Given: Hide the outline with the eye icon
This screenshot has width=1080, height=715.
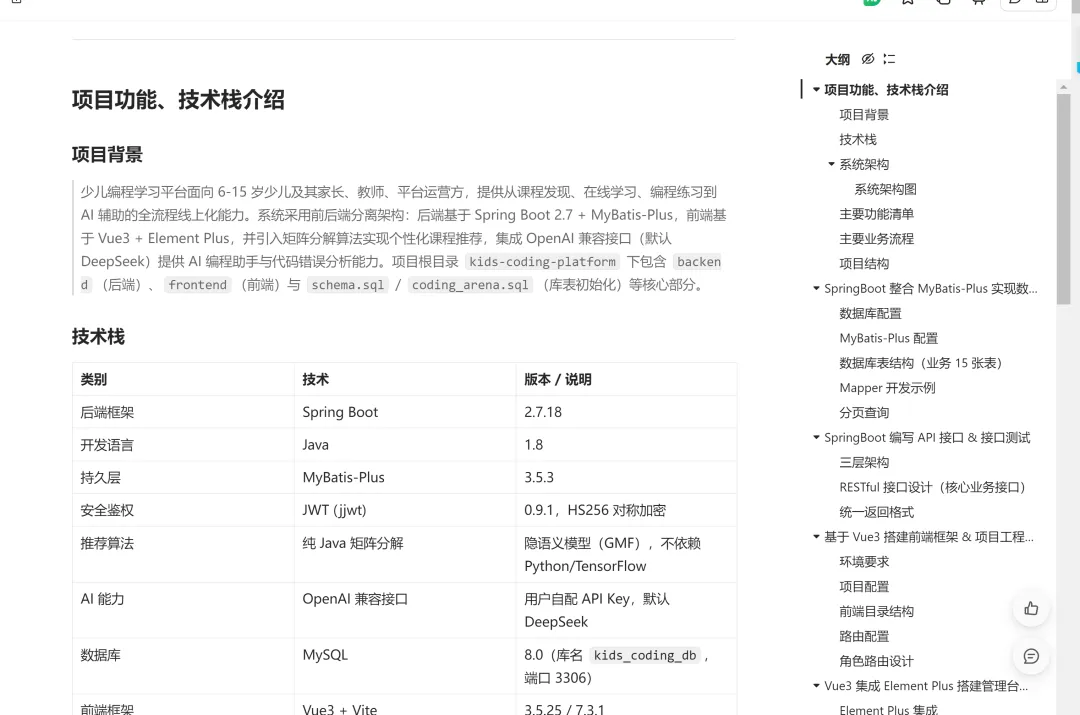Looking at the screenshot, I should [868, 59].
